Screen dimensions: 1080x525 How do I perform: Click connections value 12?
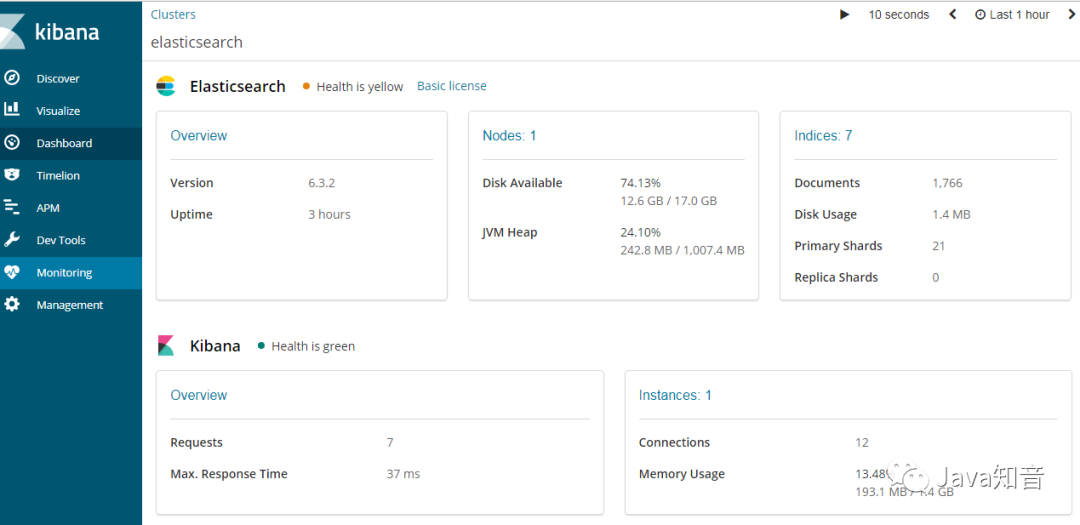point(862,443)
